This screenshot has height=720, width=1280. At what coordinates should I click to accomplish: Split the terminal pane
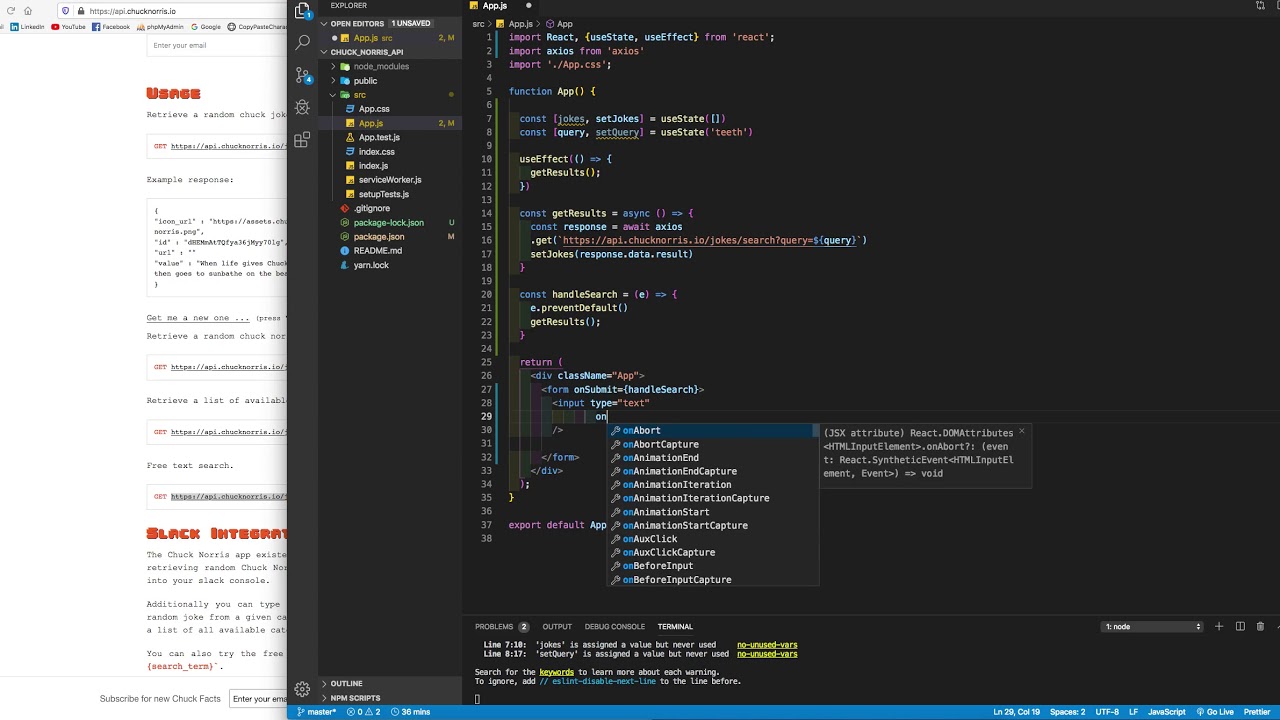1240,627
